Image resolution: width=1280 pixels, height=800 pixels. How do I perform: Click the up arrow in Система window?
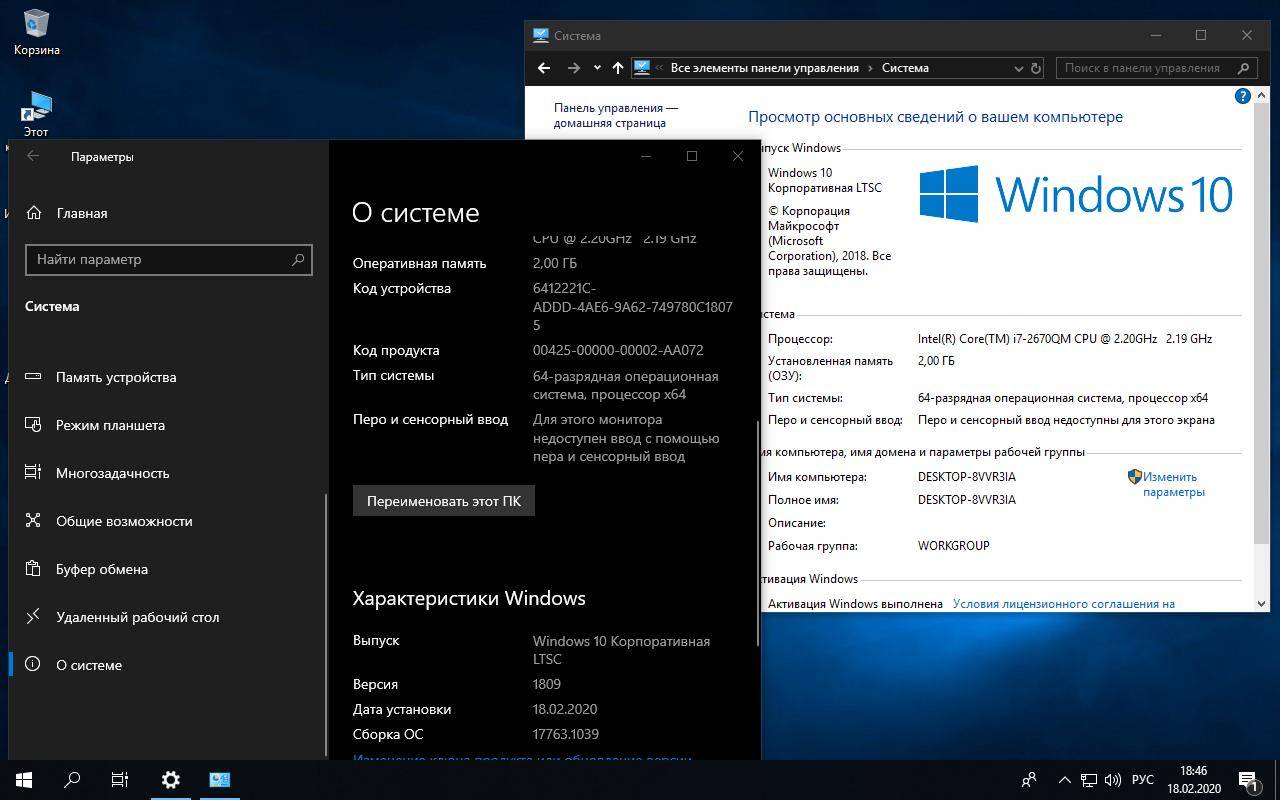(617, 68)
